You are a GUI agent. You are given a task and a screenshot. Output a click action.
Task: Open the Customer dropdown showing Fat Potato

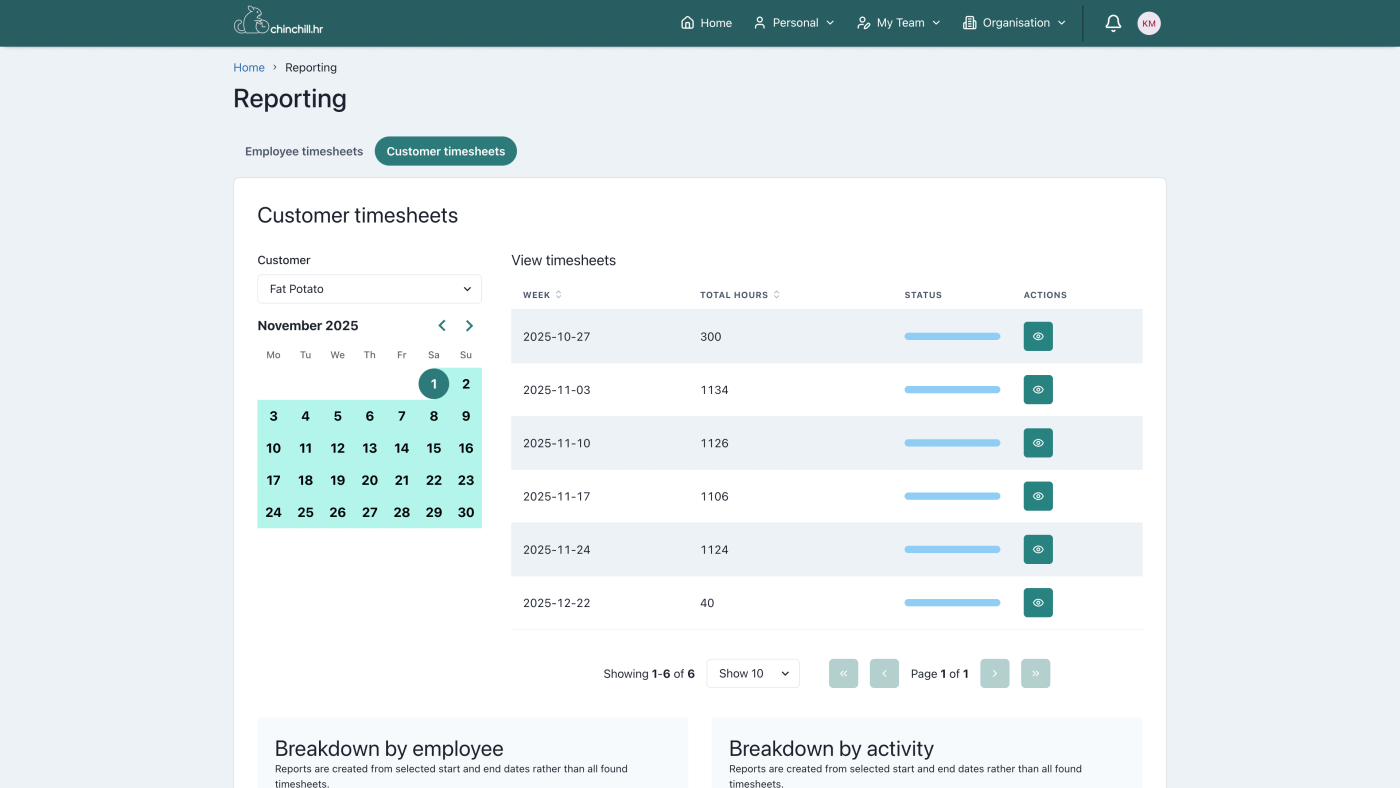370,289
